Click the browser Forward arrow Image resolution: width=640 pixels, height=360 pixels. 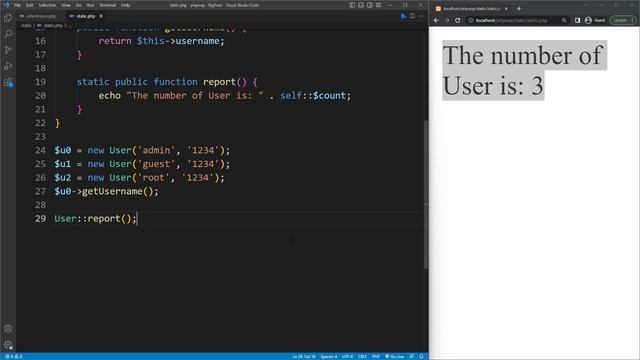pos(447,20)
